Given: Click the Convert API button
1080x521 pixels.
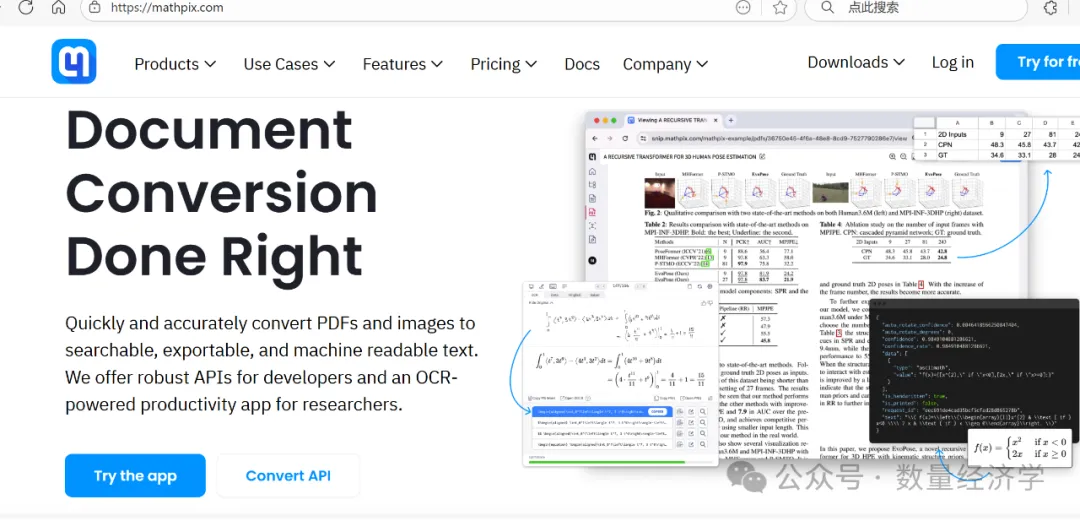Looking at the screenshot, I should [x=288, y=476].
